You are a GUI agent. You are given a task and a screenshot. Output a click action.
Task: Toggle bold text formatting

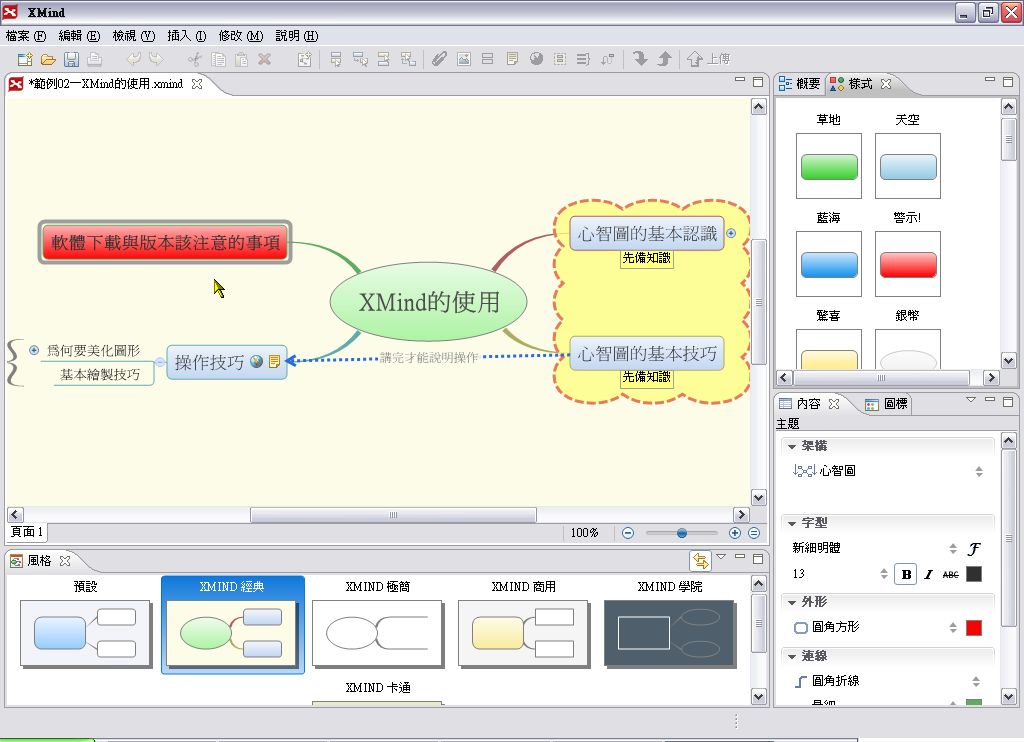905,574
